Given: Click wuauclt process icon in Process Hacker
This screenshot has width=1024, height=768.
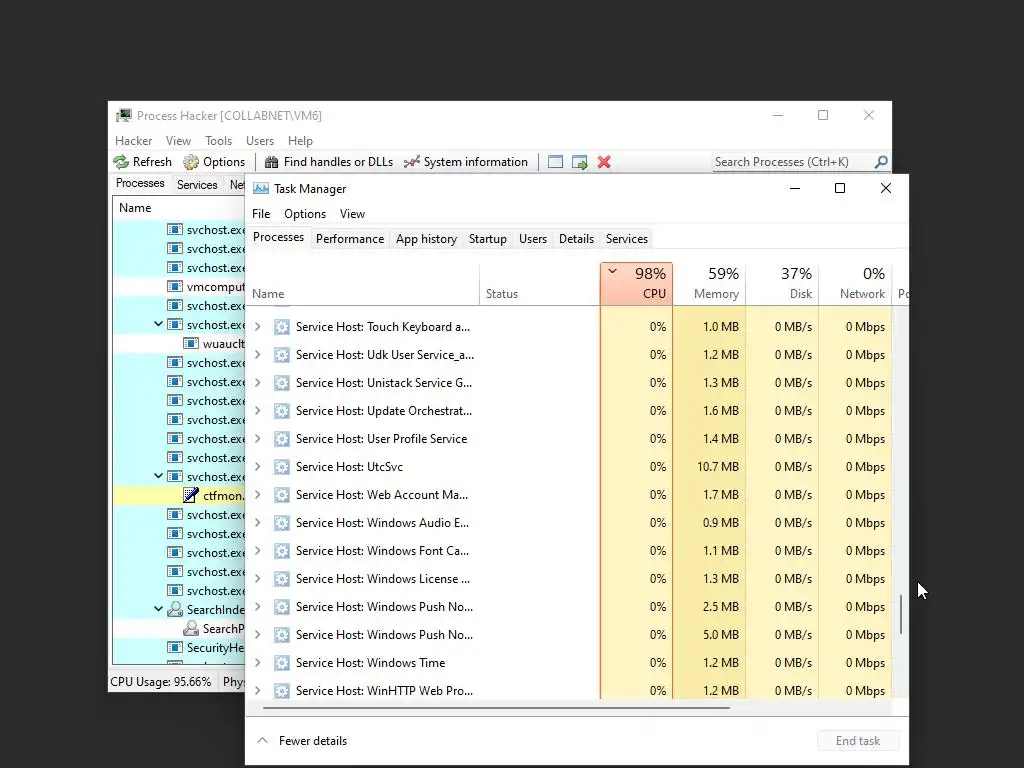Looking at the screenshot, I should click(191, 344).
